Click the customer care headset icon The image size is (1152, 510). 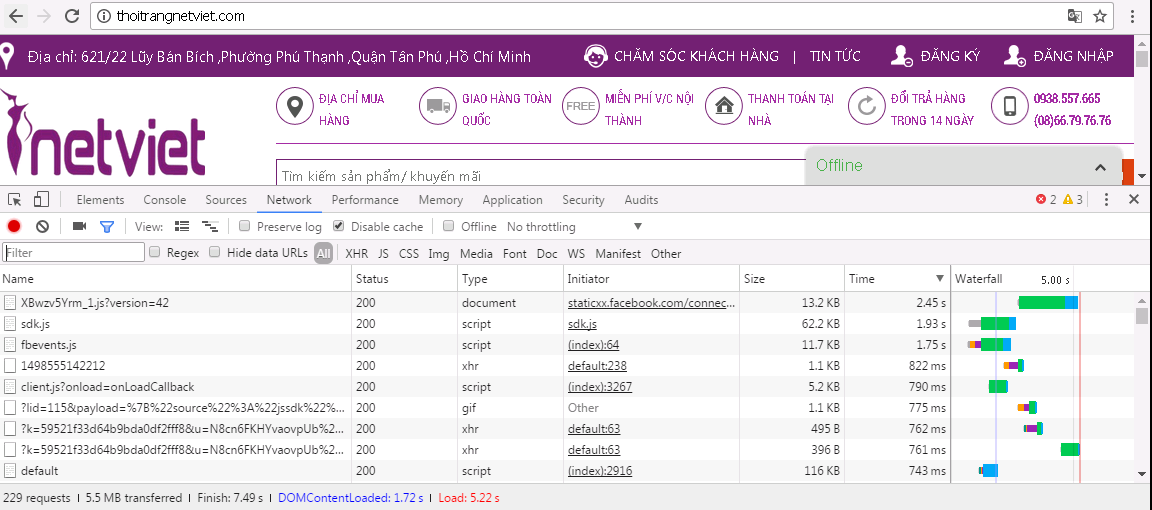(594, 56)
